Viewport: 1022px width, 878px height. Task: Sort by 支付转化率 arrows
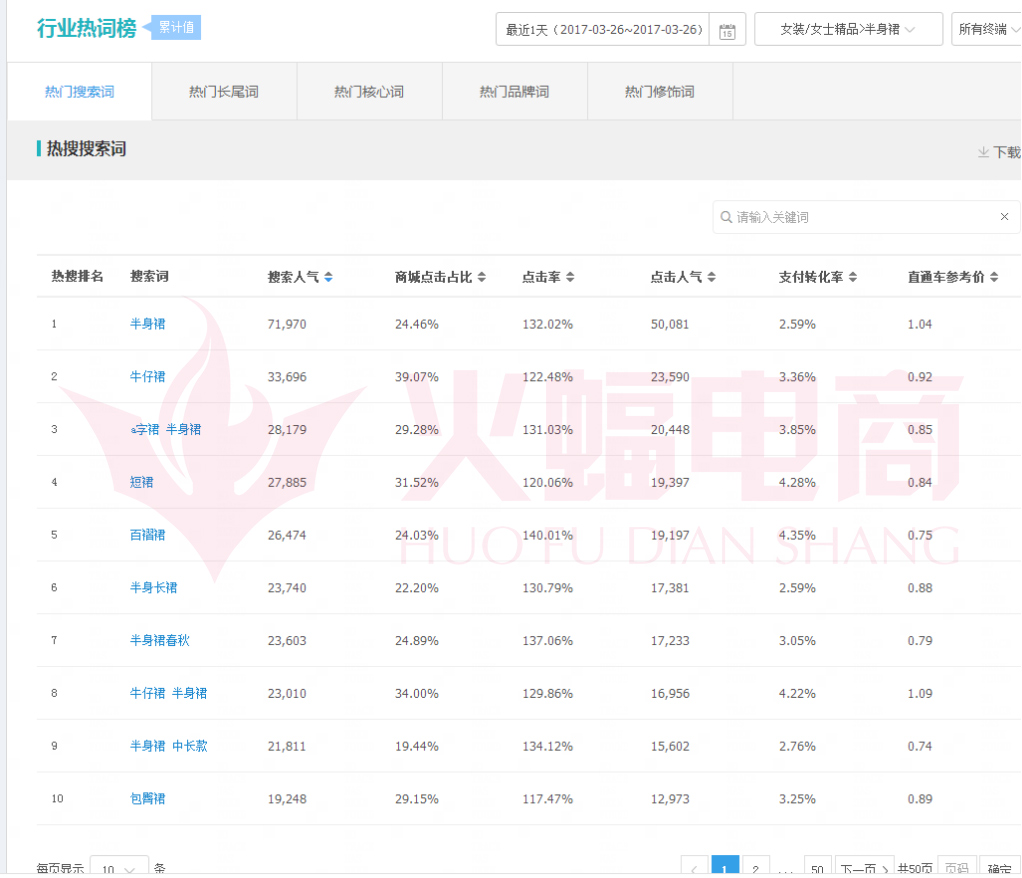pos(853,277)
